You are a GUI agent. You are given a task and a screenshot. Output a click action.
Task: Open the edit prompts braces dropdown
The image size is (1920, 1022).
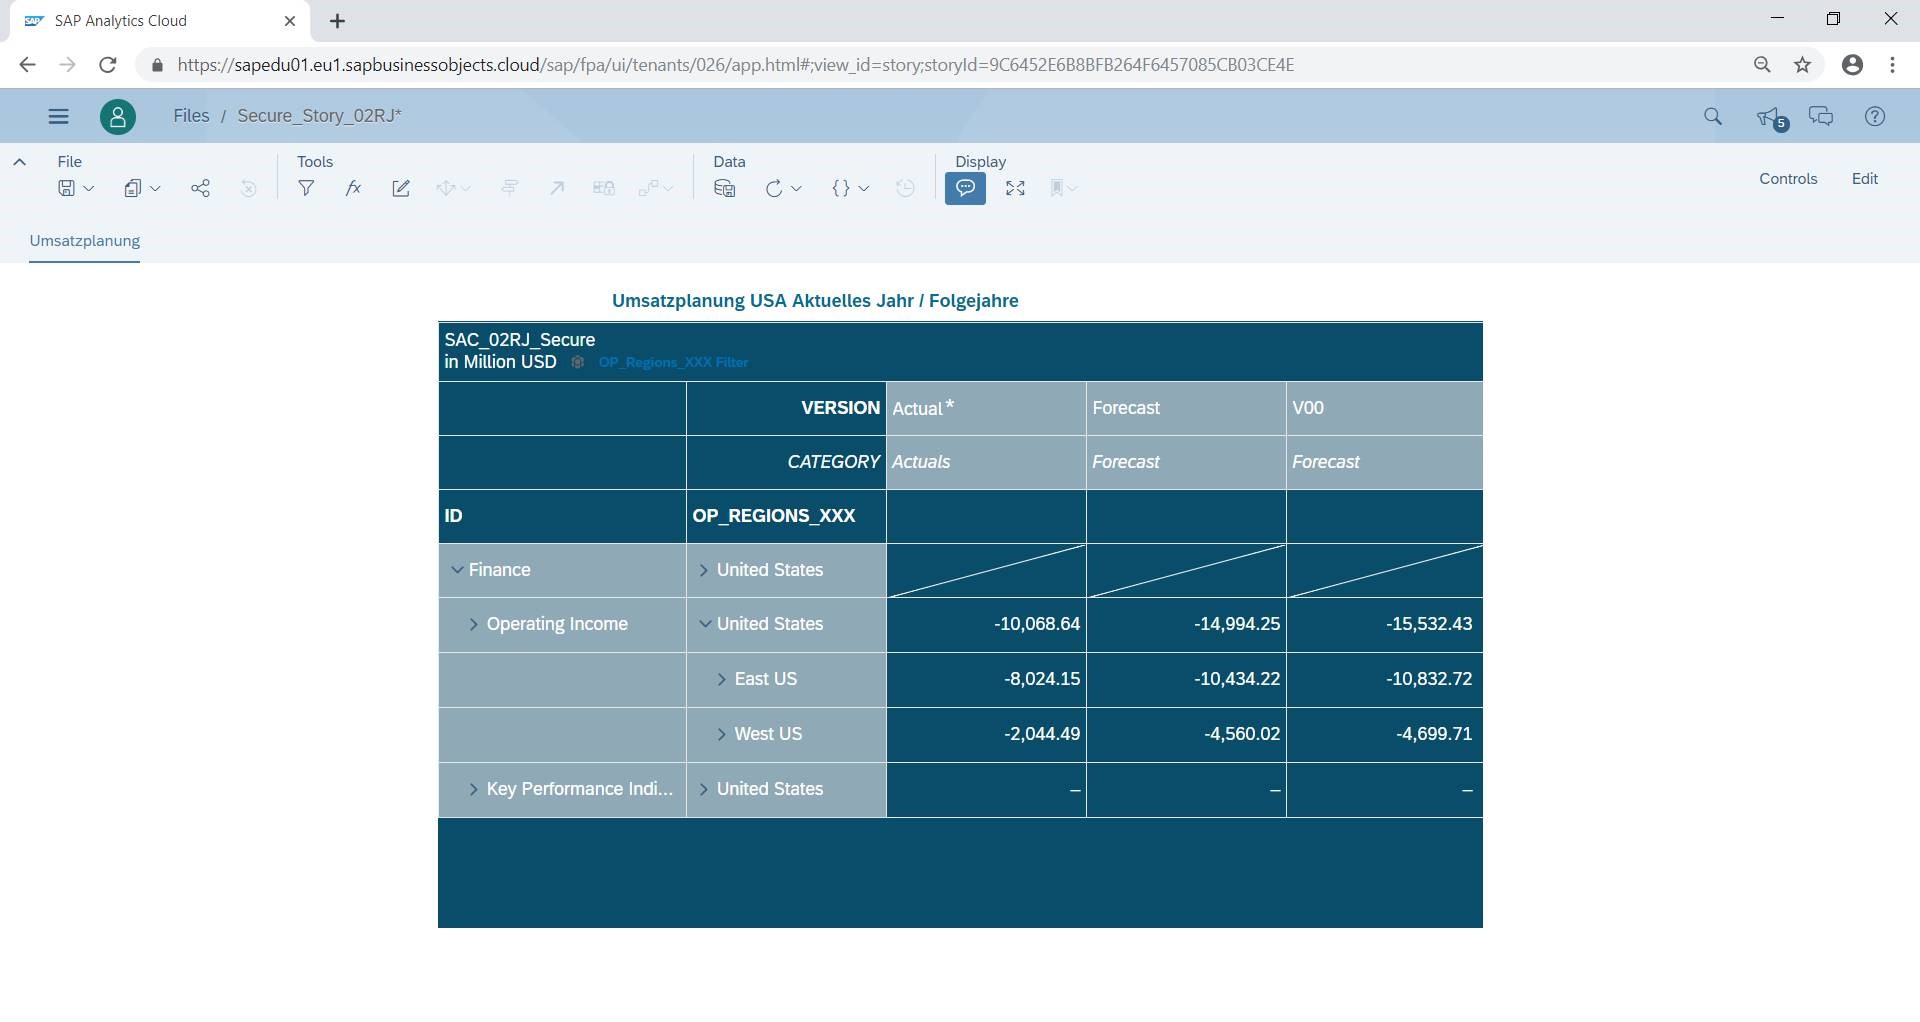click(x=850, y=188)
